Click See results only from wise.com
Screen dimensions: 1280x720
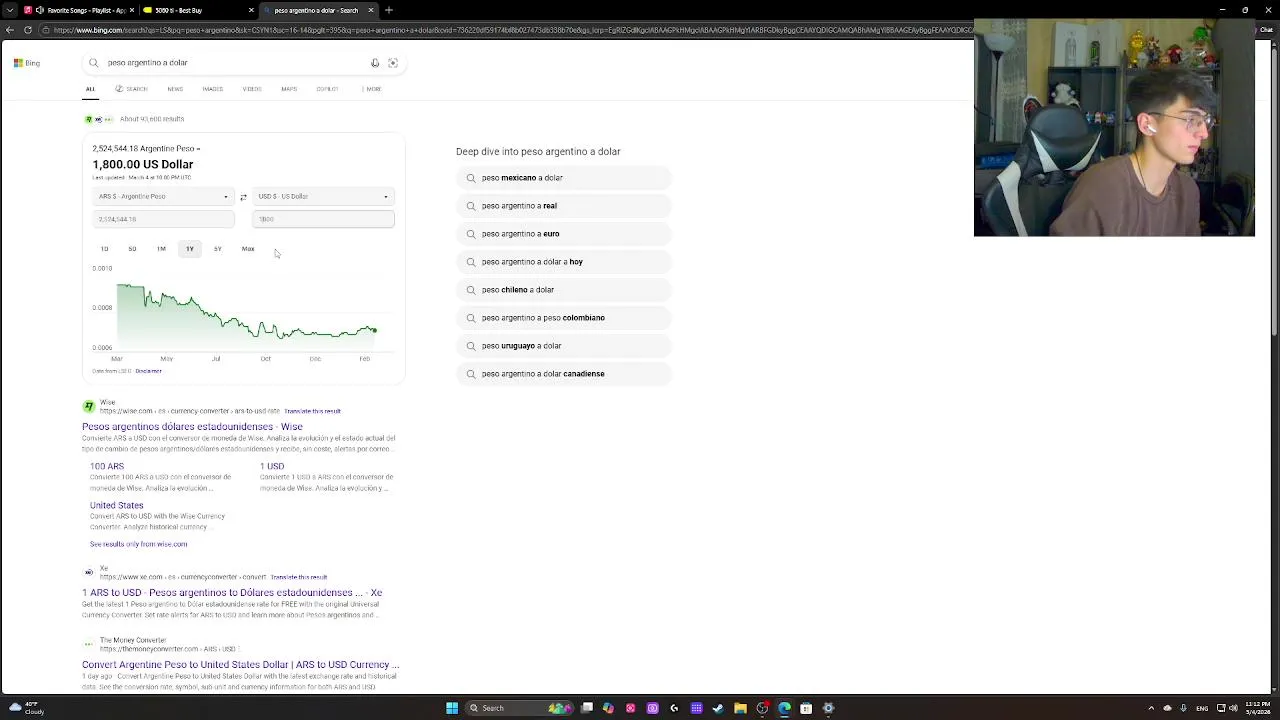[x=138, y=544]
